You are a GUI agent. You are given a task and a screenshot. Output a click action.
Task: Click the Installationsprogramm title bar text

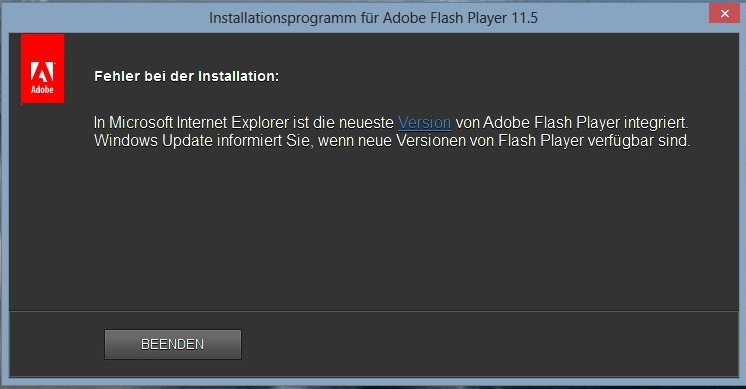tap(373, 18)
